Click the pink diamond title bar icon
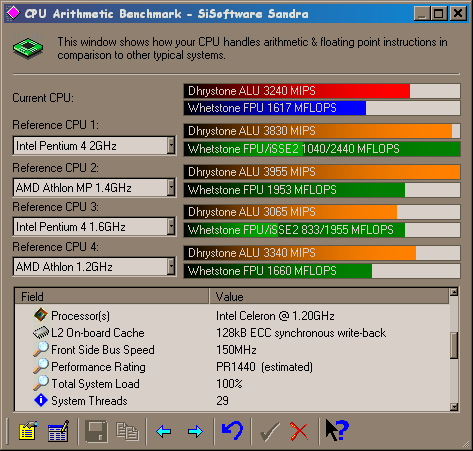 pos(13,13)
